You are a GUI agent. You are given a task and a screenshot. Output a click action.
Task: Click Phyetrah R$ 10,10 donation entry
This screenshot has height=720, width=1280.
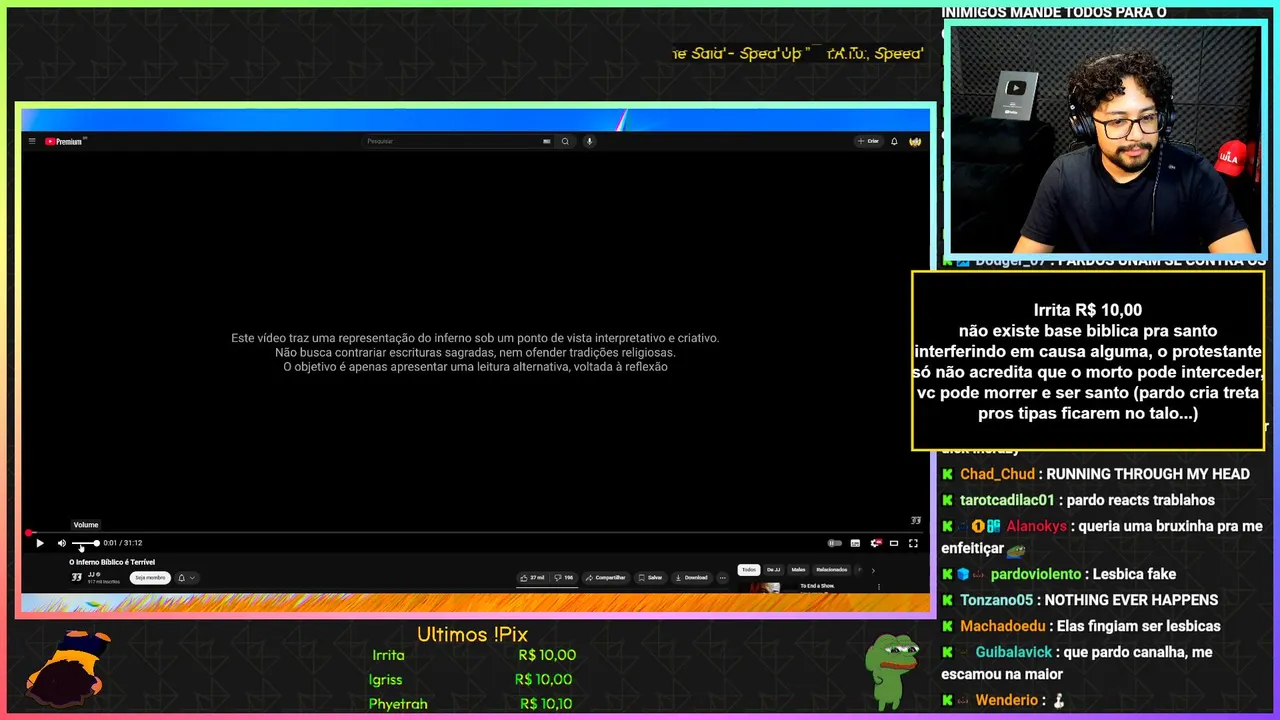(470, 704)
